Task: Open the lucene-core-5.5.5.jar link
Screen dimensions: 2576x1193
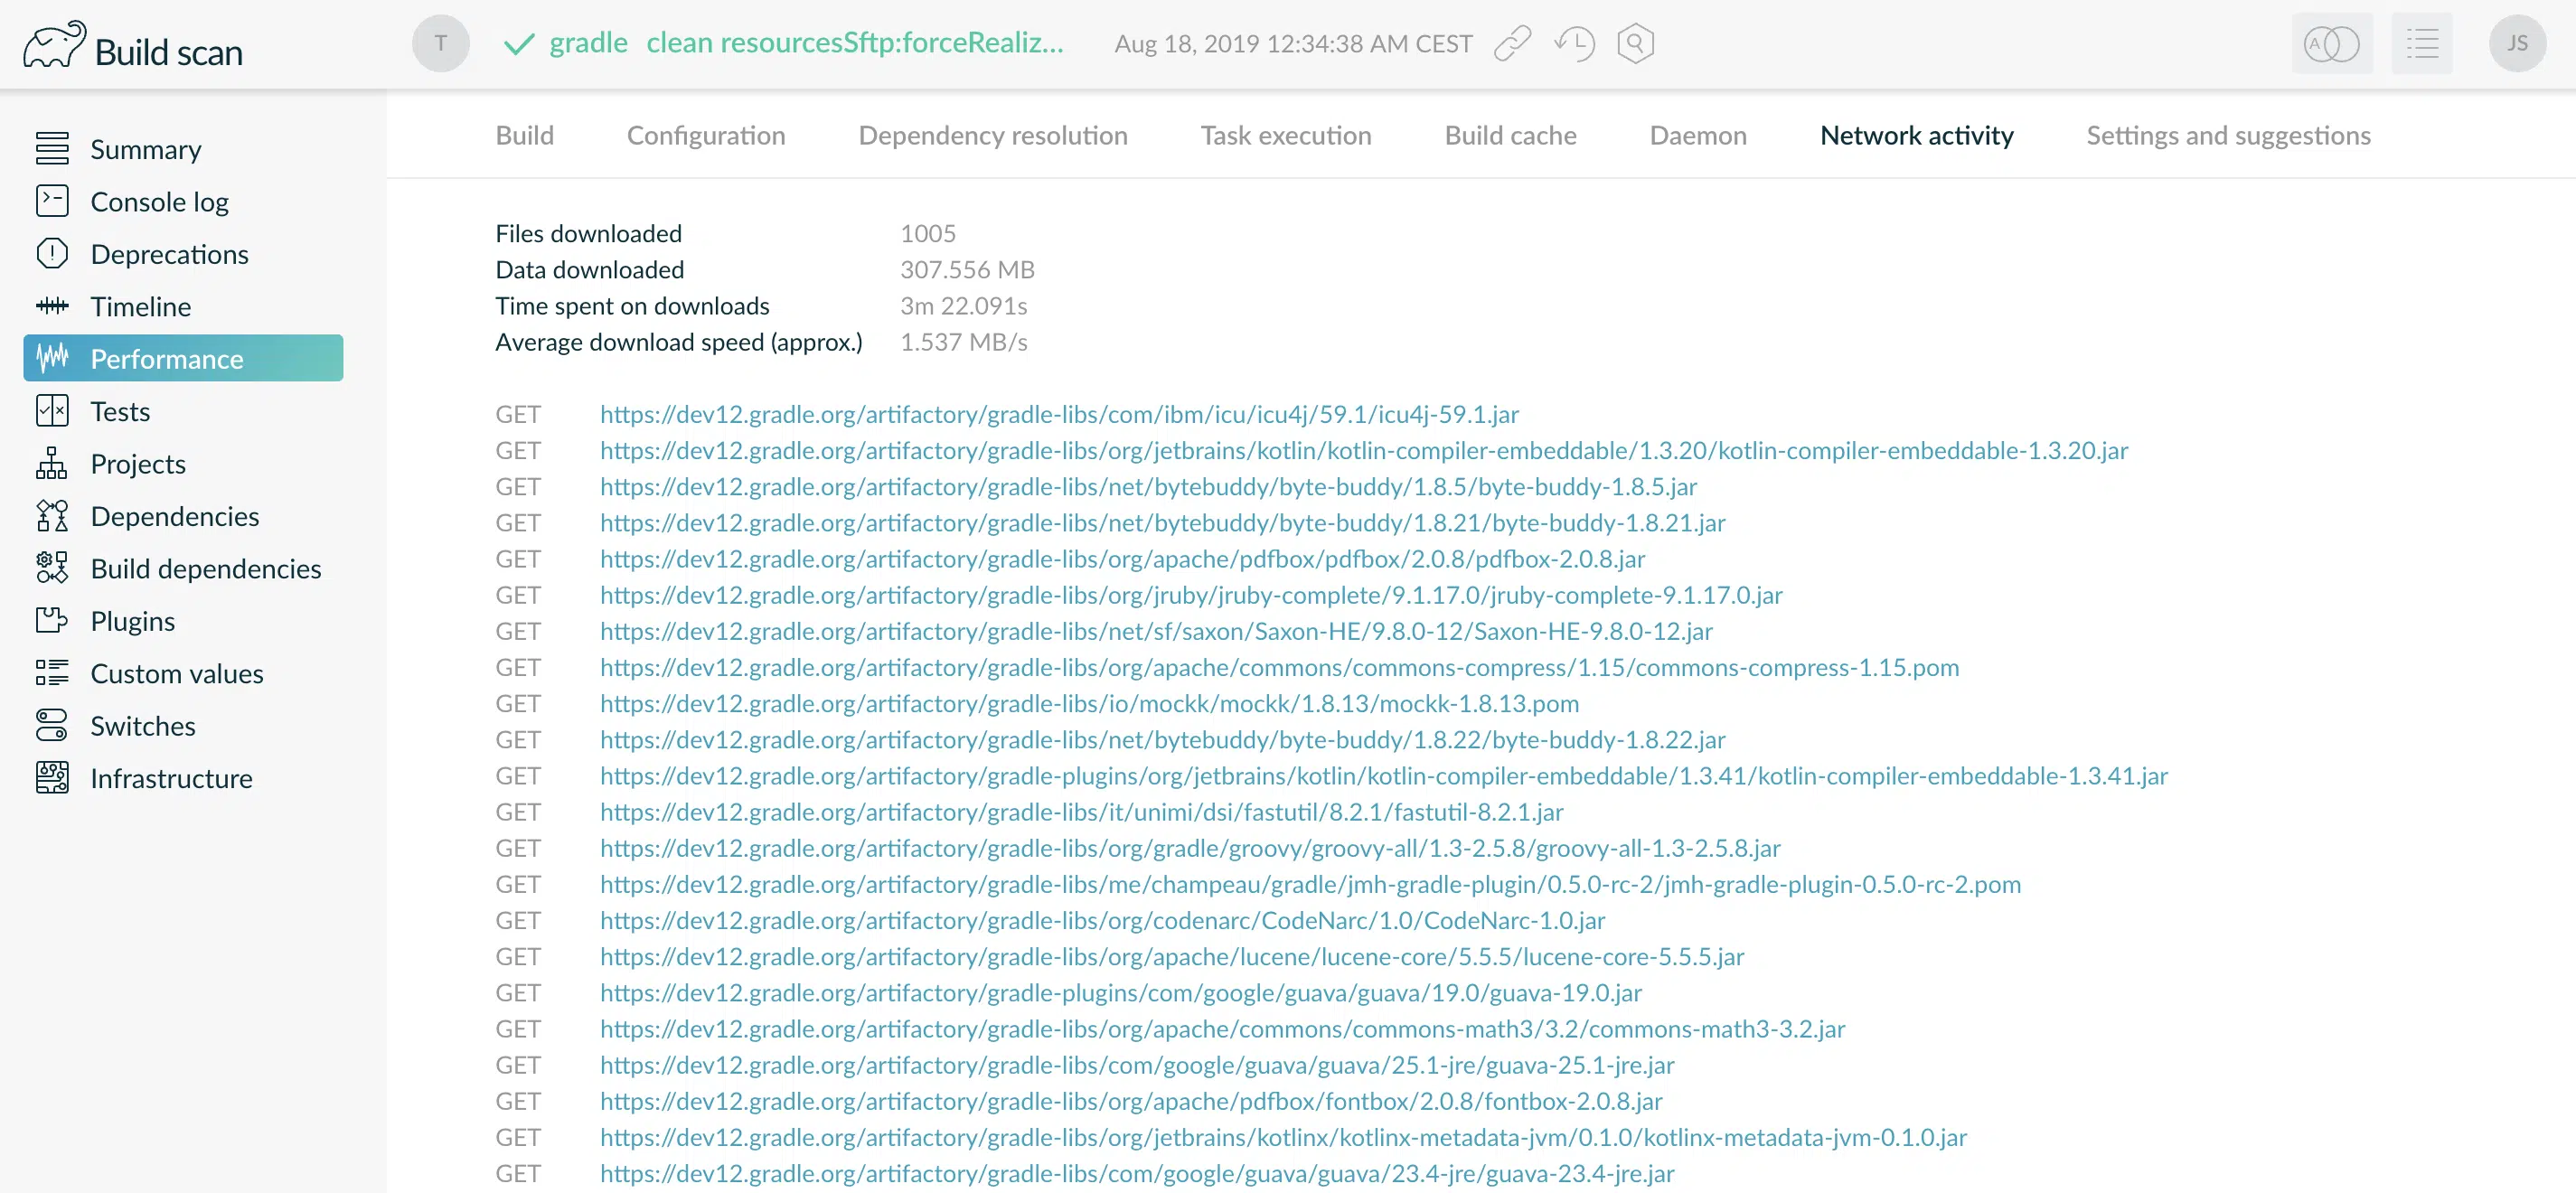Action: point(1172,956)
